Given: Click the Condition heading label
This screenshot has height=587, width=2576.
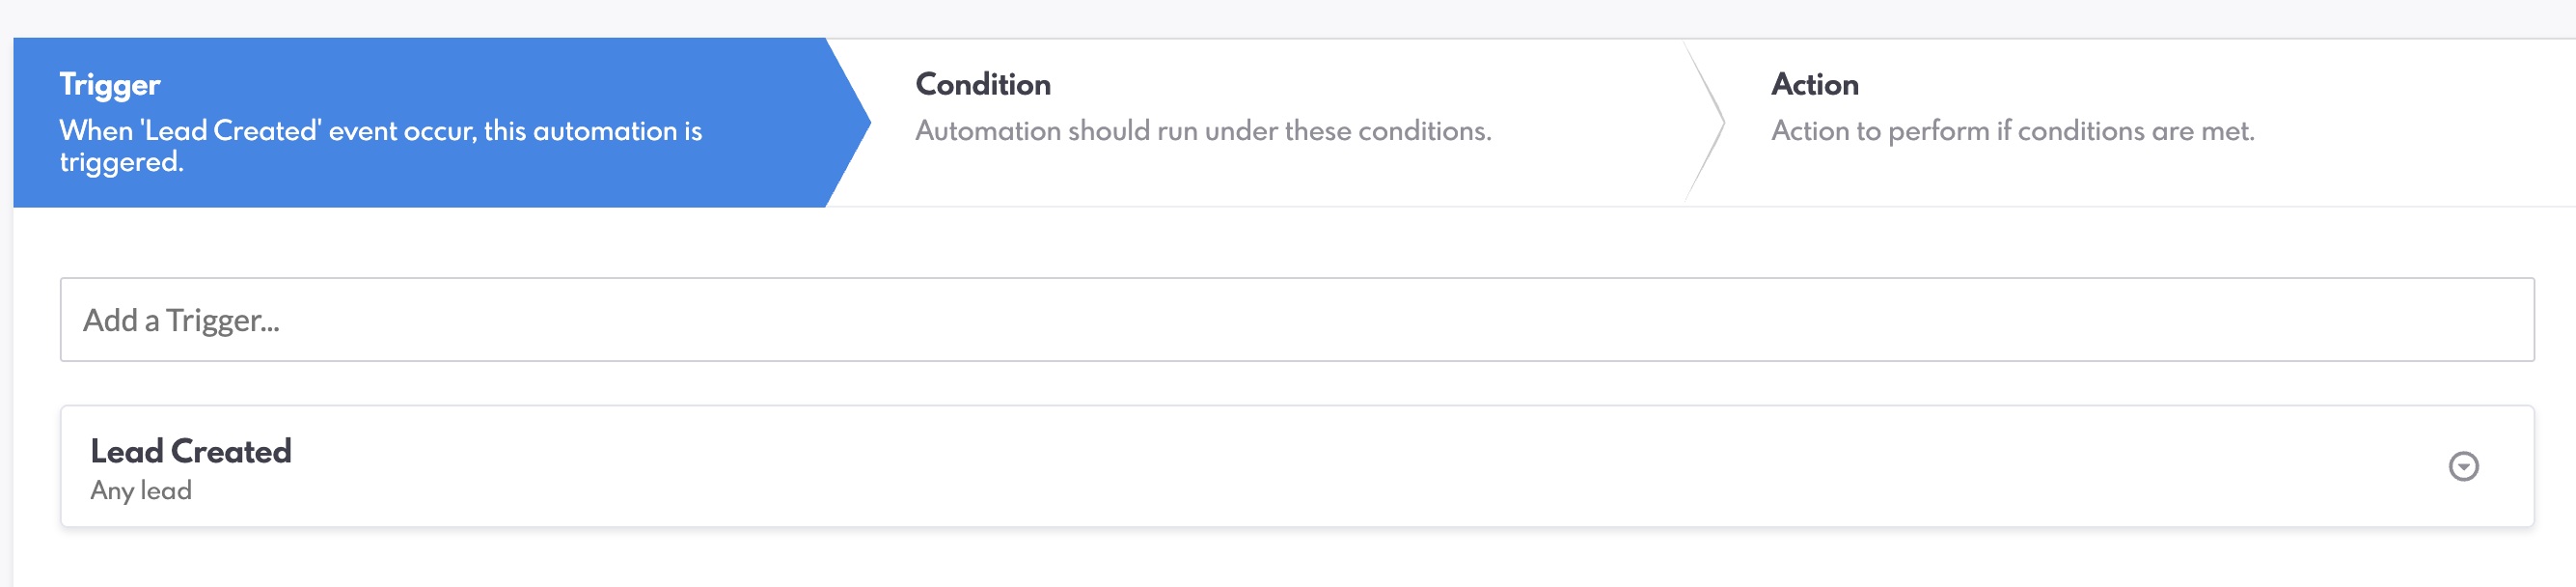Looking at the screenshot, I should (983, 84).
